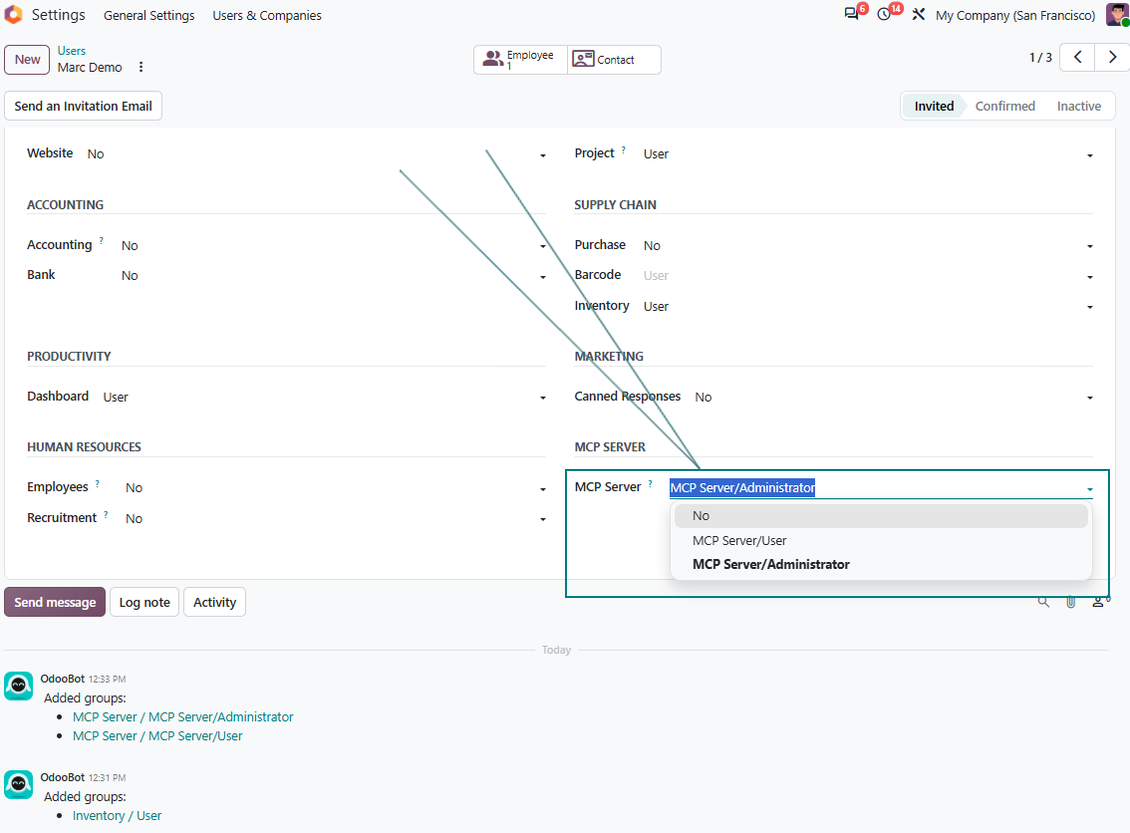Search messages with the magnifier icon
This screenshot has width=1130, height=833.
(1043, 602)
